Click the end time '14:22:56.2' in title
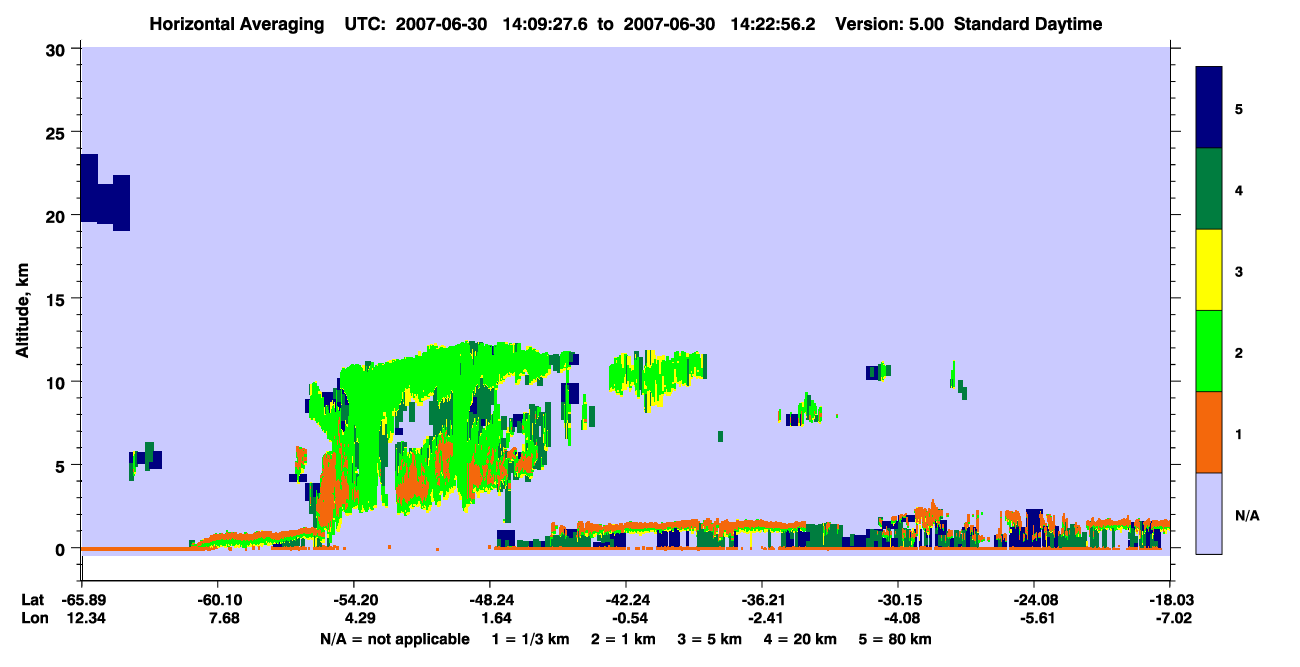 pos(774,24)
